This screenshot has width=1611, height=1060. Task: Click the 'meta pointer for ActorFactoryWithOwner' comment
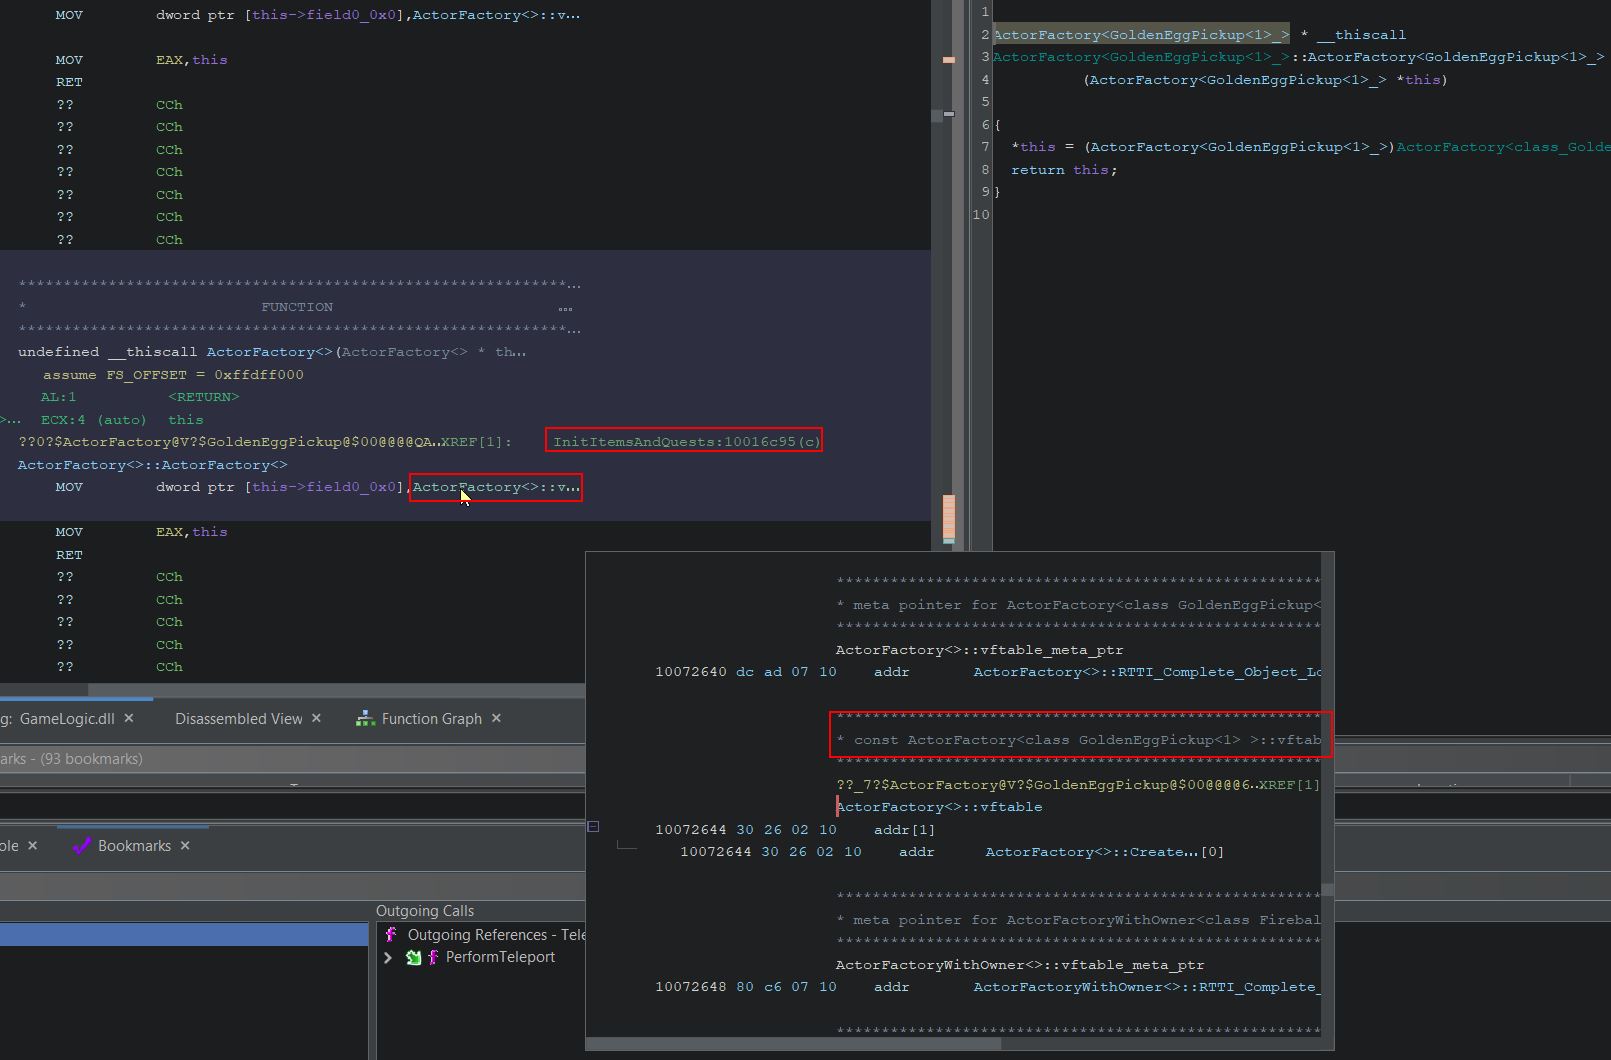pos(1079,920)
